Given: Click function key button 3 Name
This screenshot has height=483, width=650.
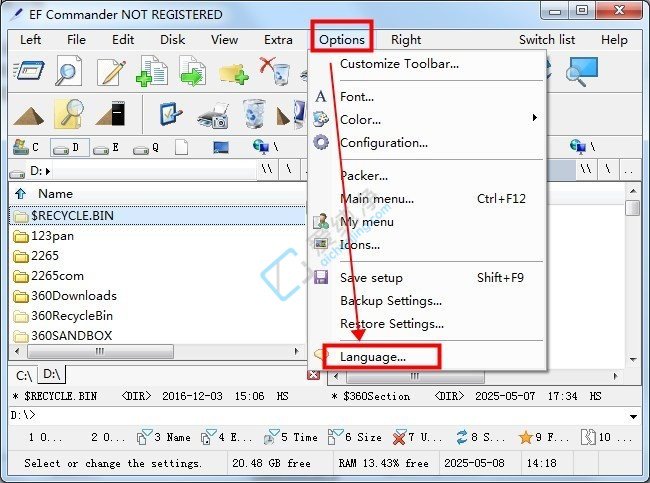Looking at the screenshot, I should point(164,437).
